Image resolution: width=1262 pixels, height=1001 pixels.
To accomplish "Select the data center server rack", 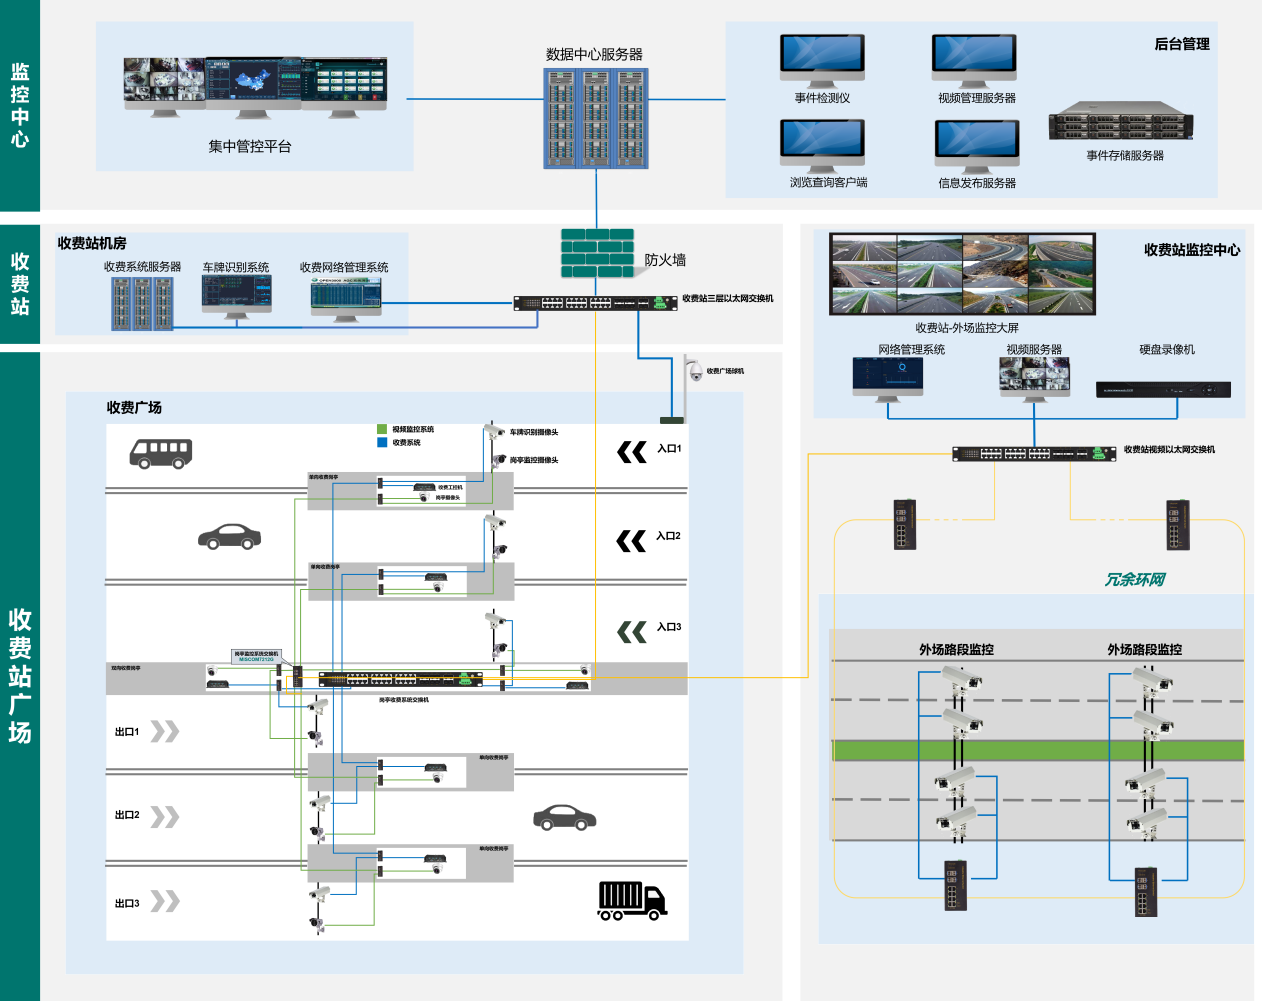I will click(x=596, y=118).
